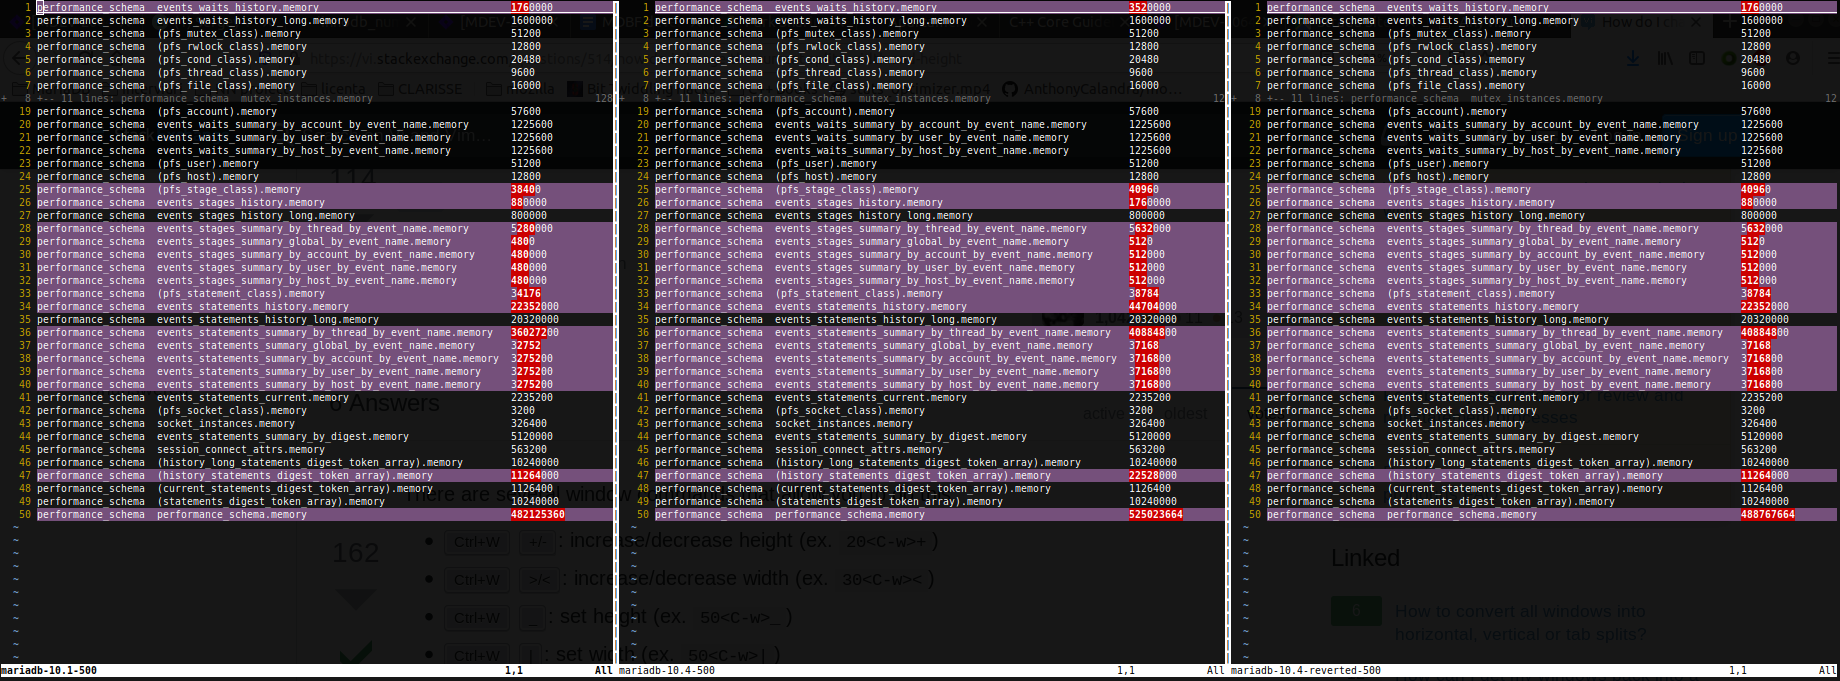Viewport: 1840px width, 681px height.
Task: Click socket_instances.memory text in left pane
Action: point(226,424)
